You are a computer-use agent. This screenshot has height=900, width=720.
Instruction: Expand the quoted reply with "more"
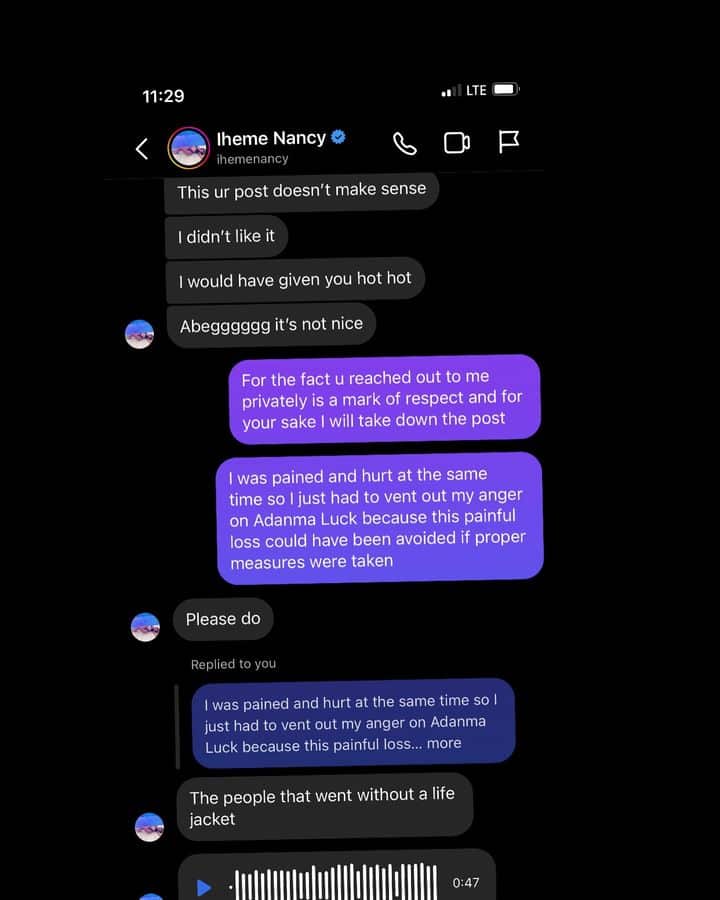444,743
